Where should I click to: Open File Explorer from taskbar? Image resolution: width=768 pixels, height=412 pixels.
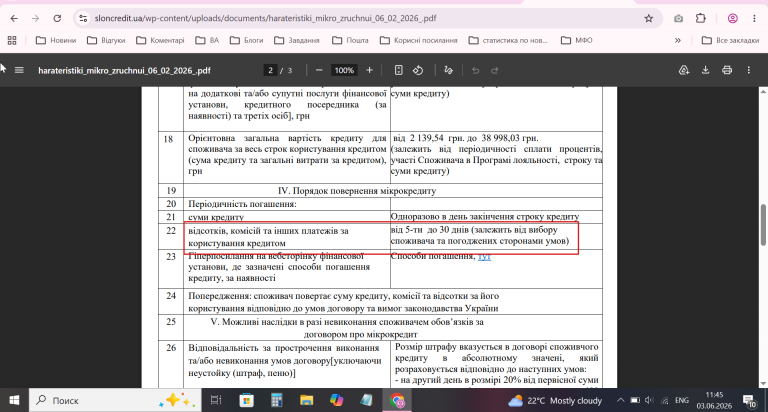(x=307, y=400)
